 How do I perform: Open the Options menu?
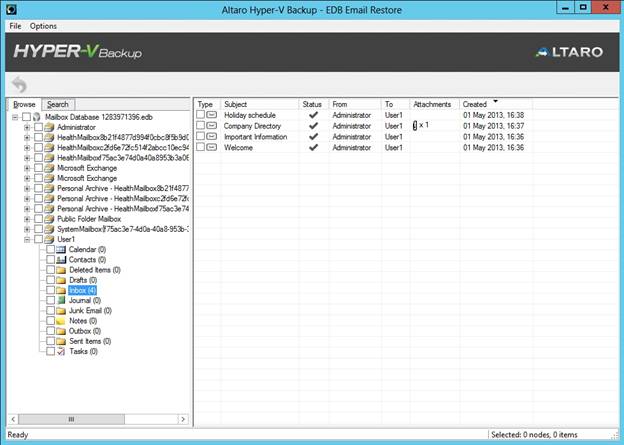tap(43, 26)
